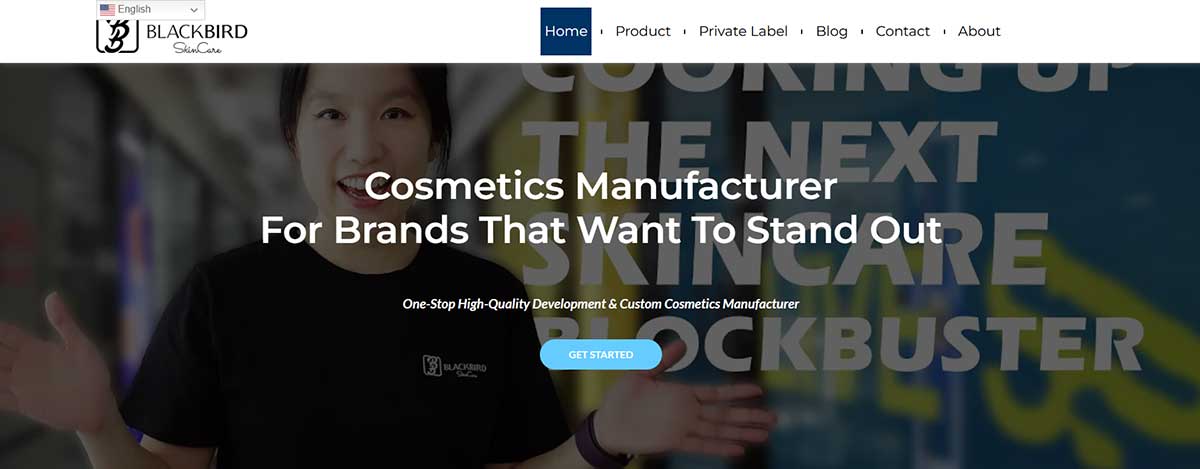Click the Blackbird B emblem logo icon
The height and width of the screenshot is (469, 1200).
(117, 36)
